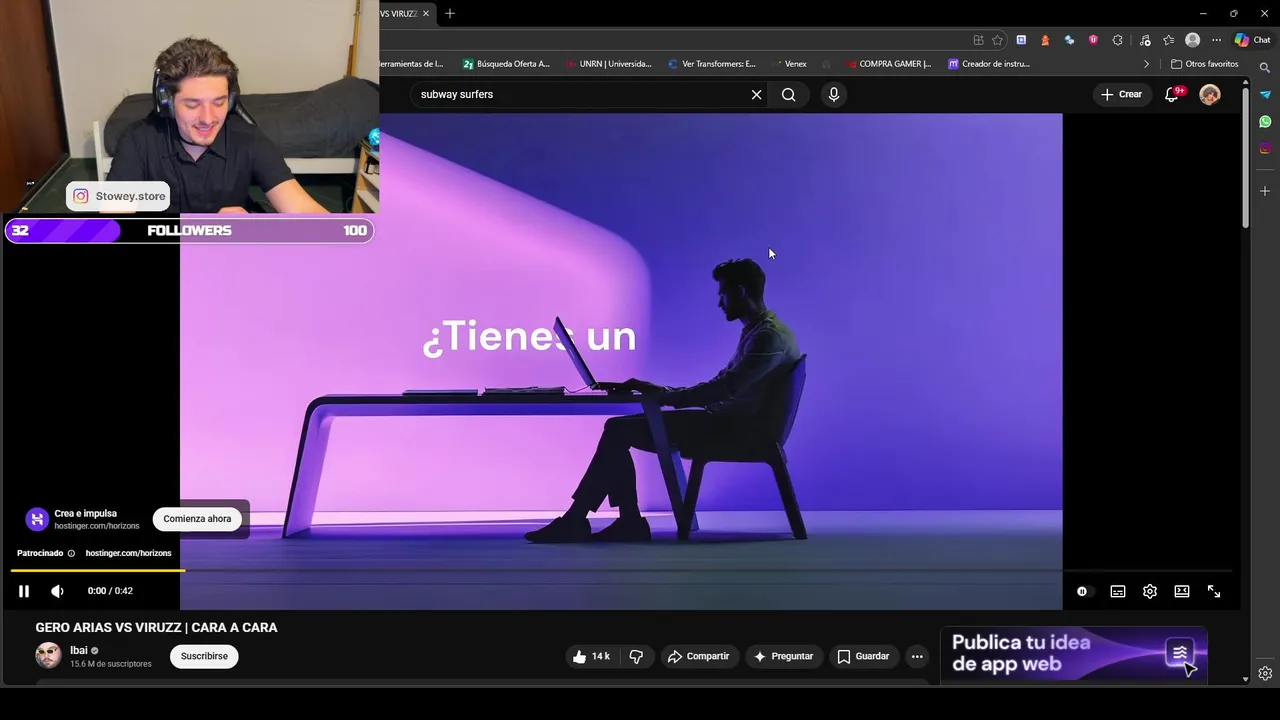Open Copilot Chat button
This screenshot has height=720, width=1280.
coord(1252,40)
